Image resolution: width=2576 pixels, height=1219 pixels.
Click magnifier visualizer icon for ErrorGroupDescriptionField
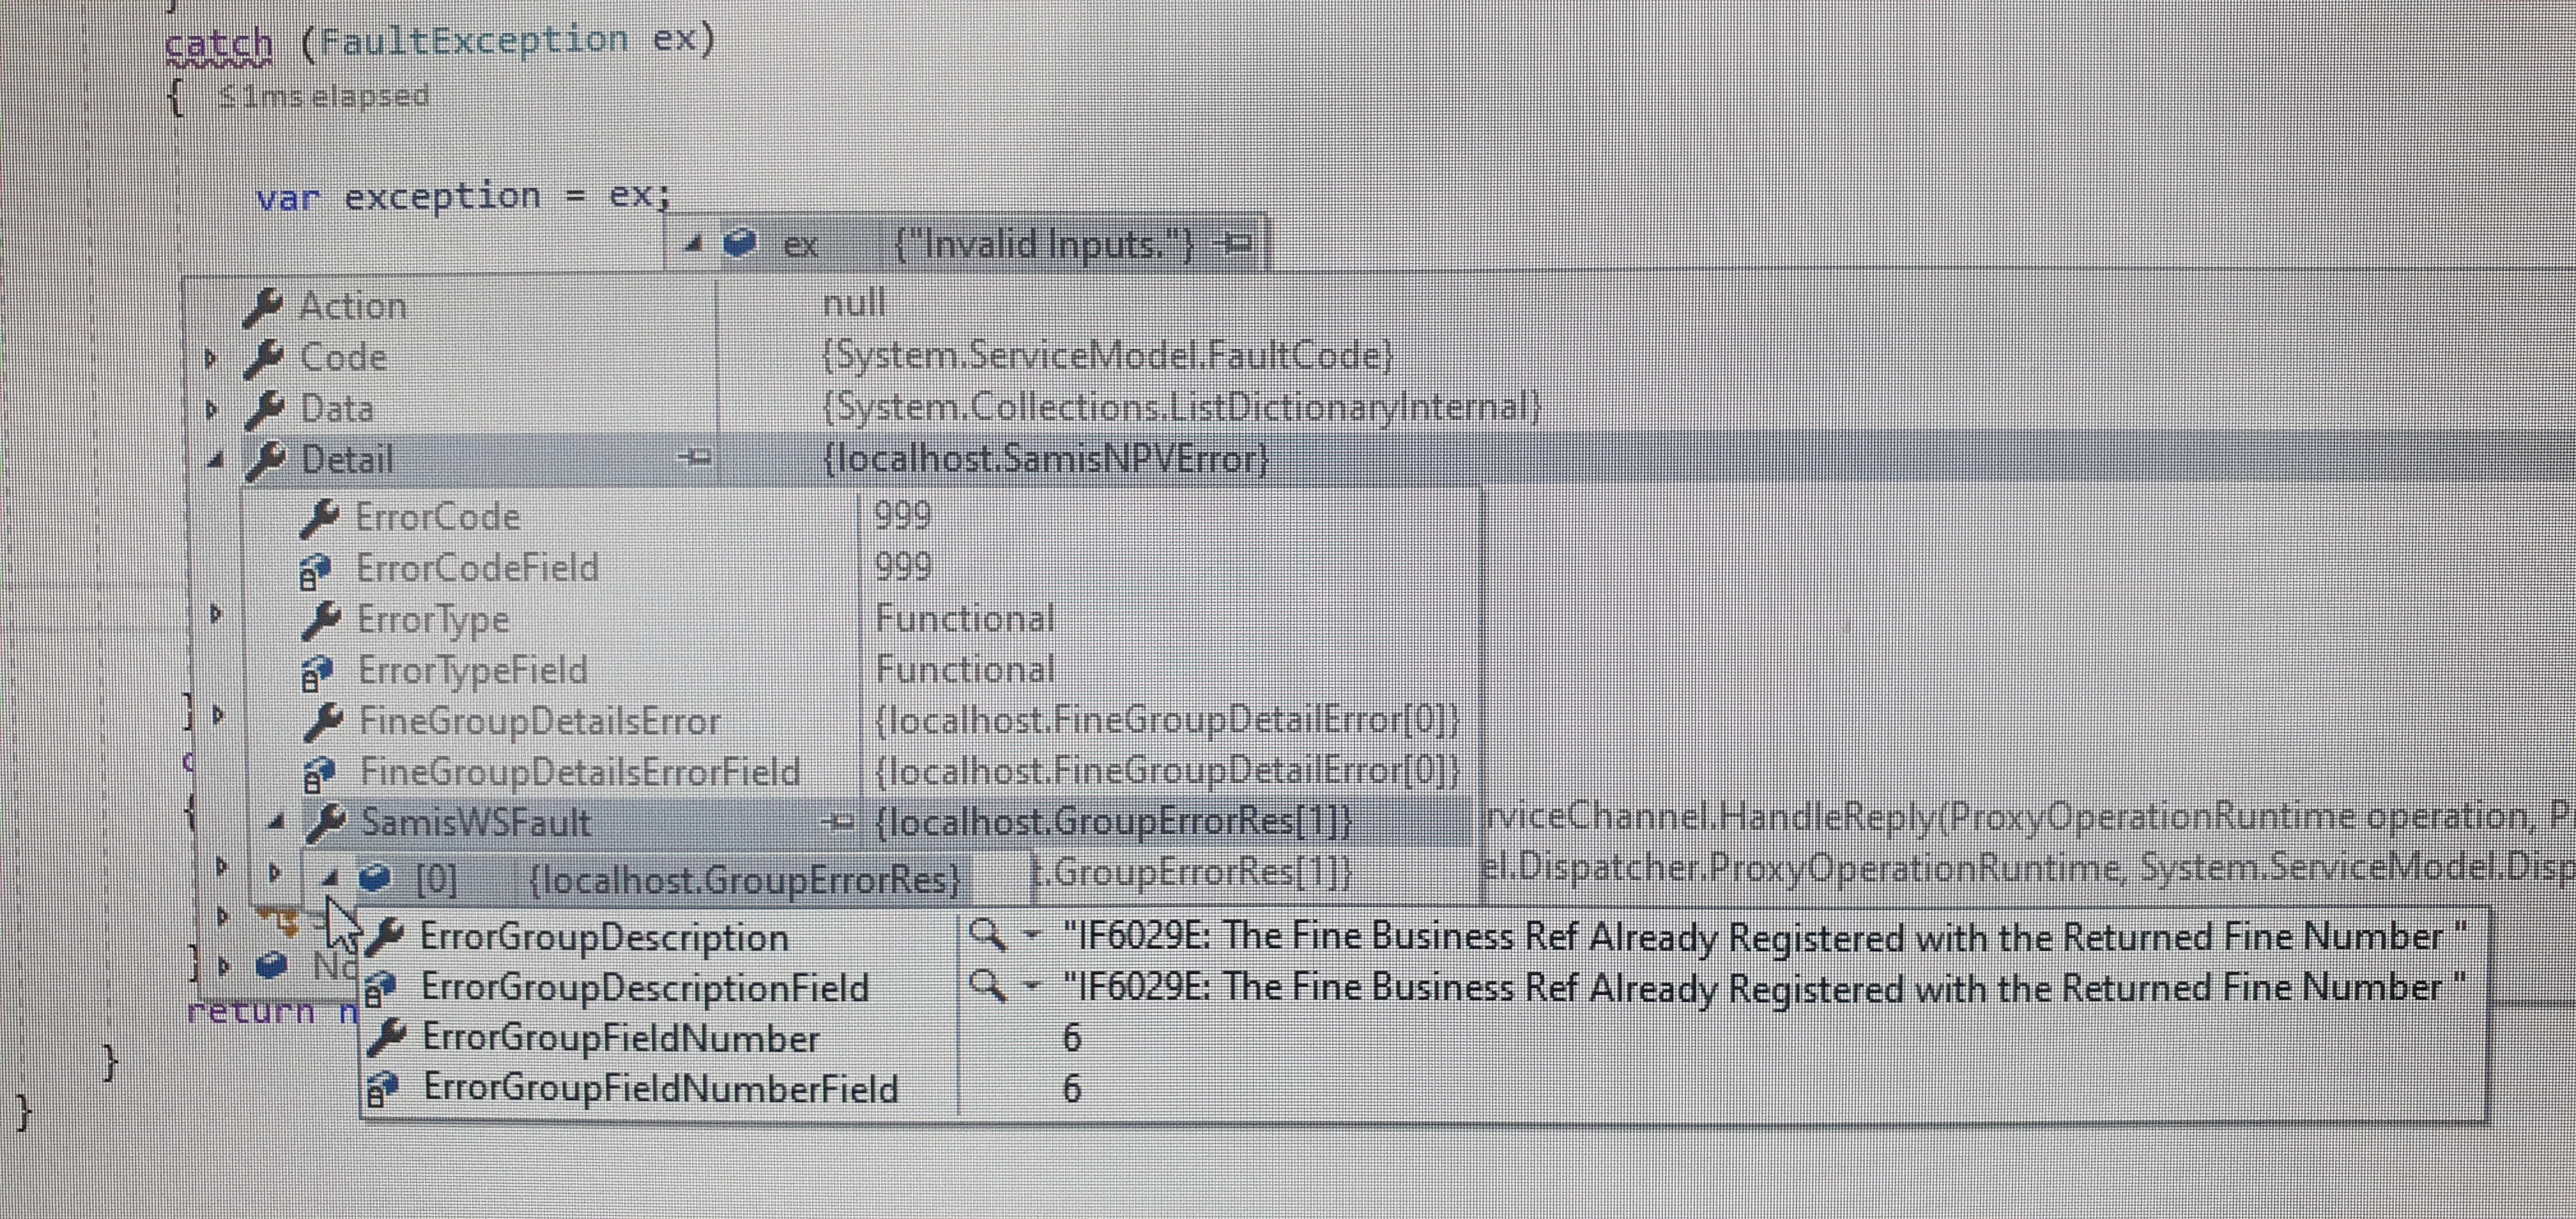click(x=986, y=986)
